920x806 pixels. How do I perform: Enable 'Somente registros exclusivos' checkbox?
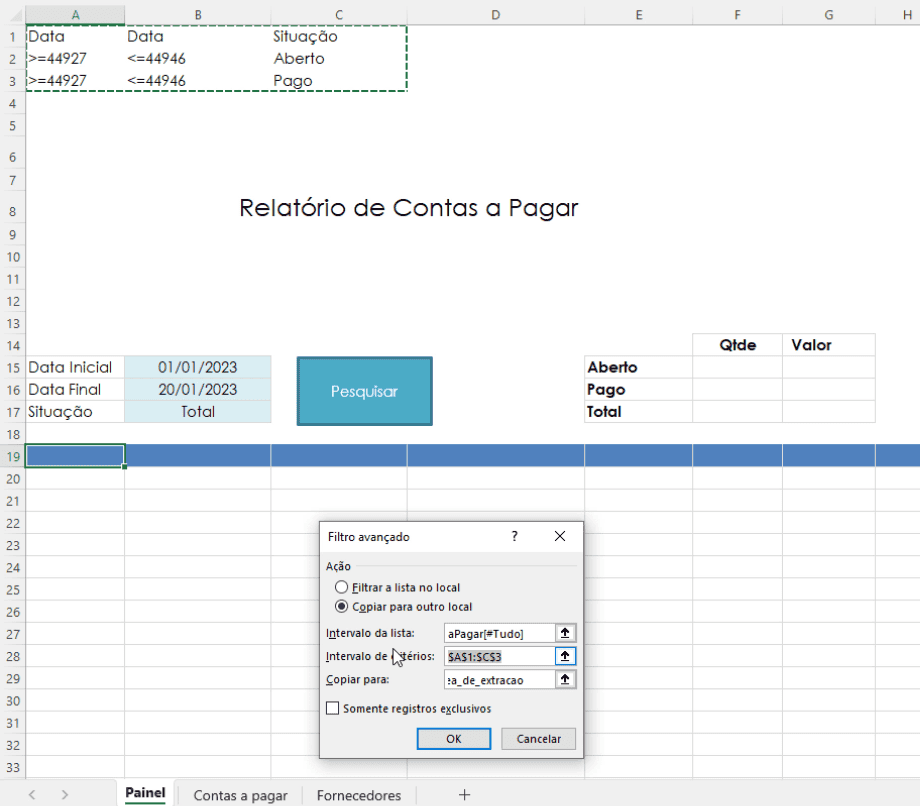(333, 709)
